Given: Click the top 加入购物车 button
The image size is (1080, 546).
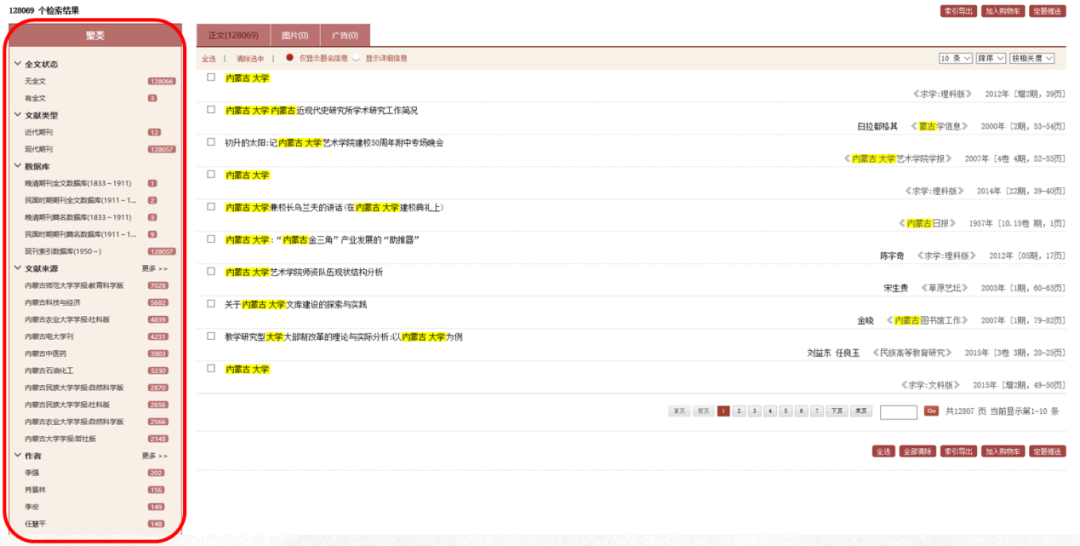Looking at the screenshot, I should pos(1003,11).
